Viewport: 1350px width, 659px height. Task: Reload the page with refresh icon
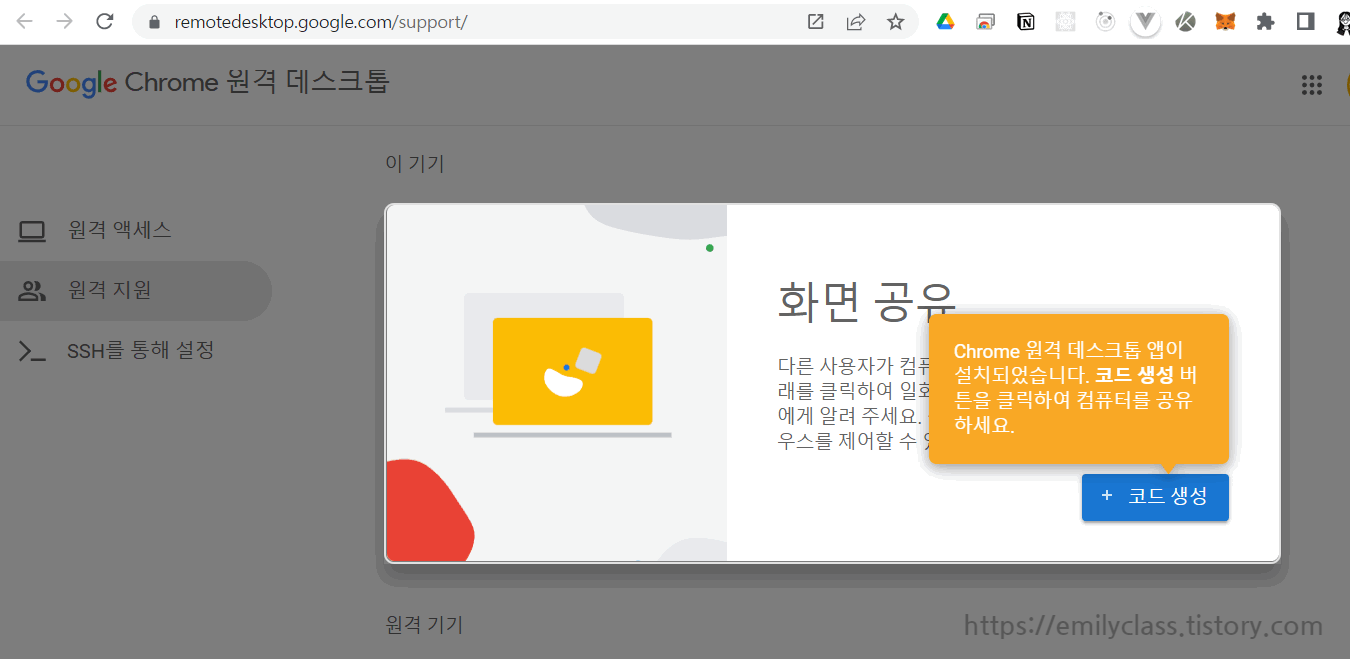click(x=104, y=21)
